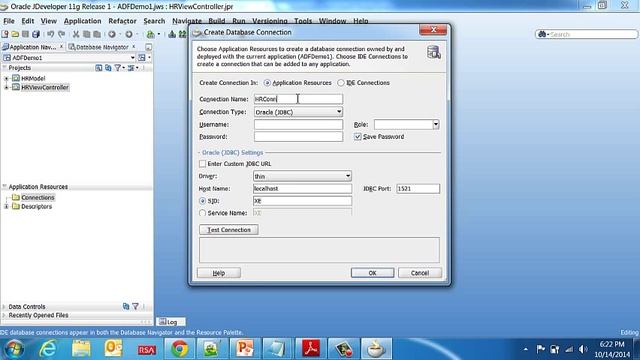Viewport: 640px width, 360px height.
Task: Open the Edit menu
Action: point(28,21)
